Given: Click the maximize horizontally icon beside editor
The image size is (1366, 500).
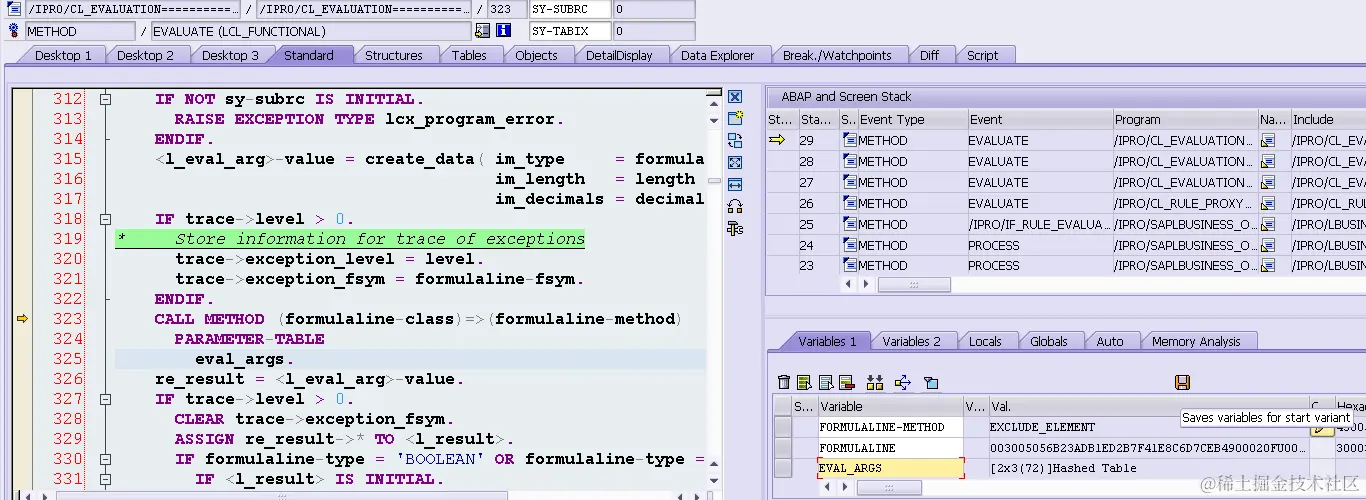Looking at the screenshot, I should (735, 184).
